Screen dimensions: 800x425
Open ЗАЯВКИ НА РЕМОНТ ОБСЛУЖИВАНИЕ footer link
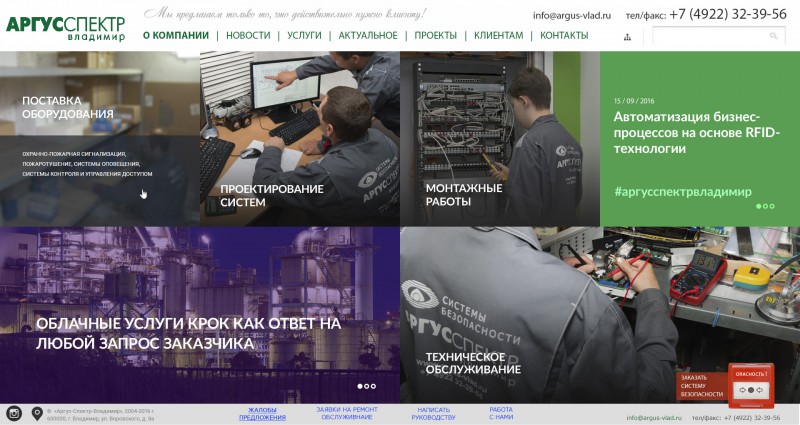347,413
